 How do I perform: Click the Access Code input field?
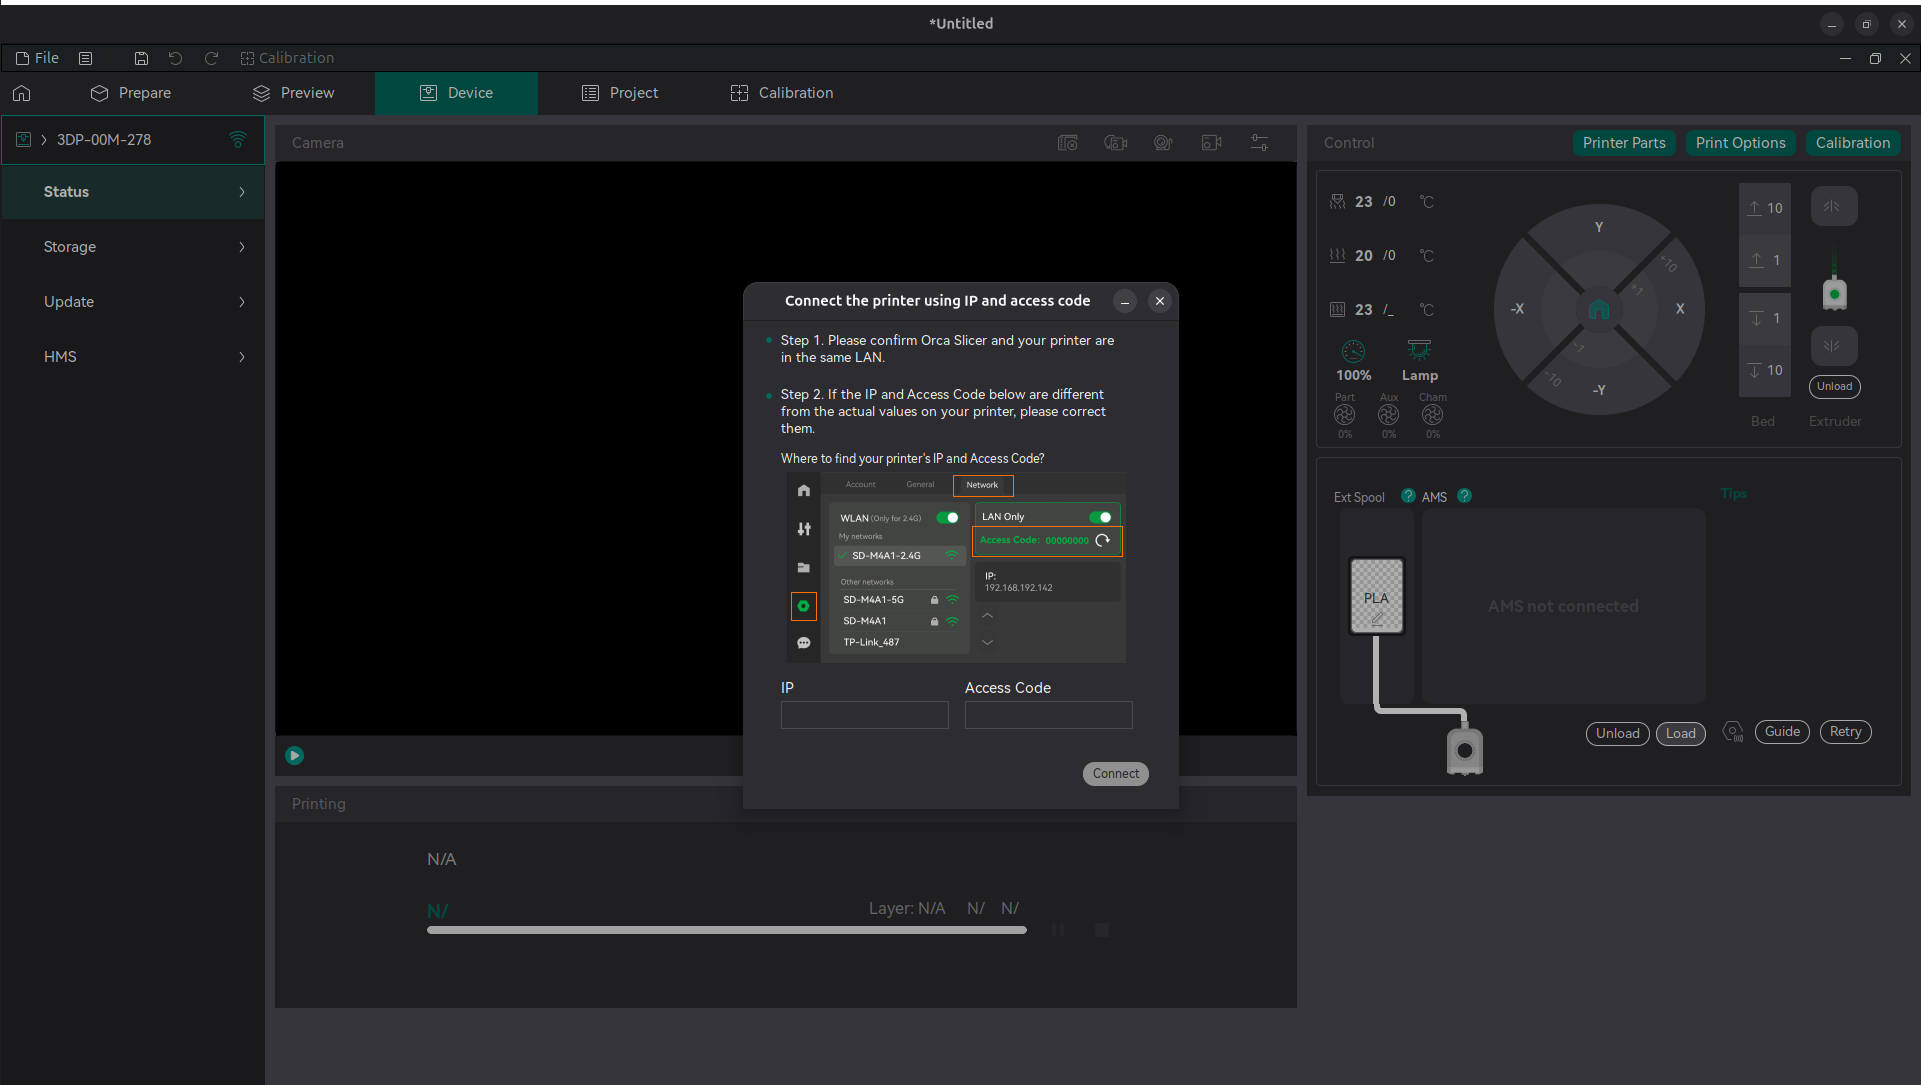[x=1048, y=715]
